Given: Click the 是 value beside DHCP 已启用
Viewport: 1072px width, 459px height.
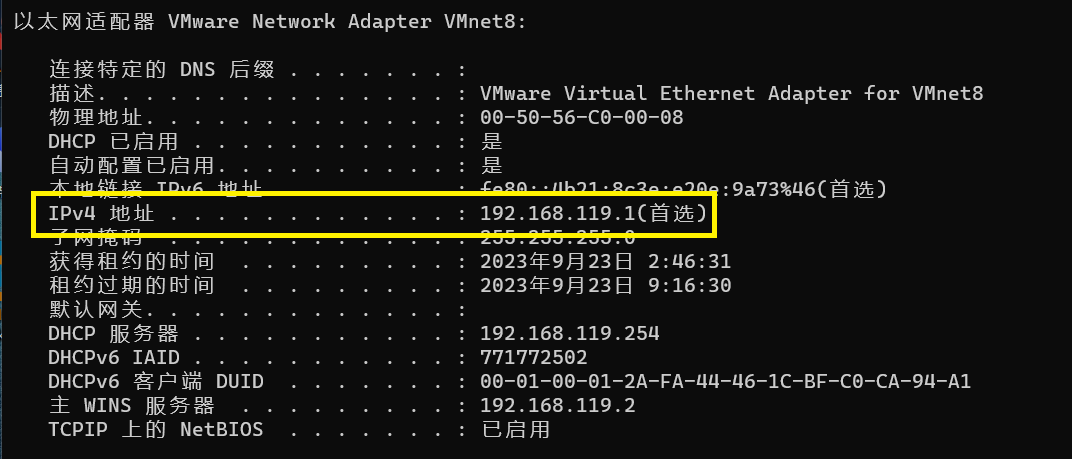Looking at the screenshot, I should point(491,142).
